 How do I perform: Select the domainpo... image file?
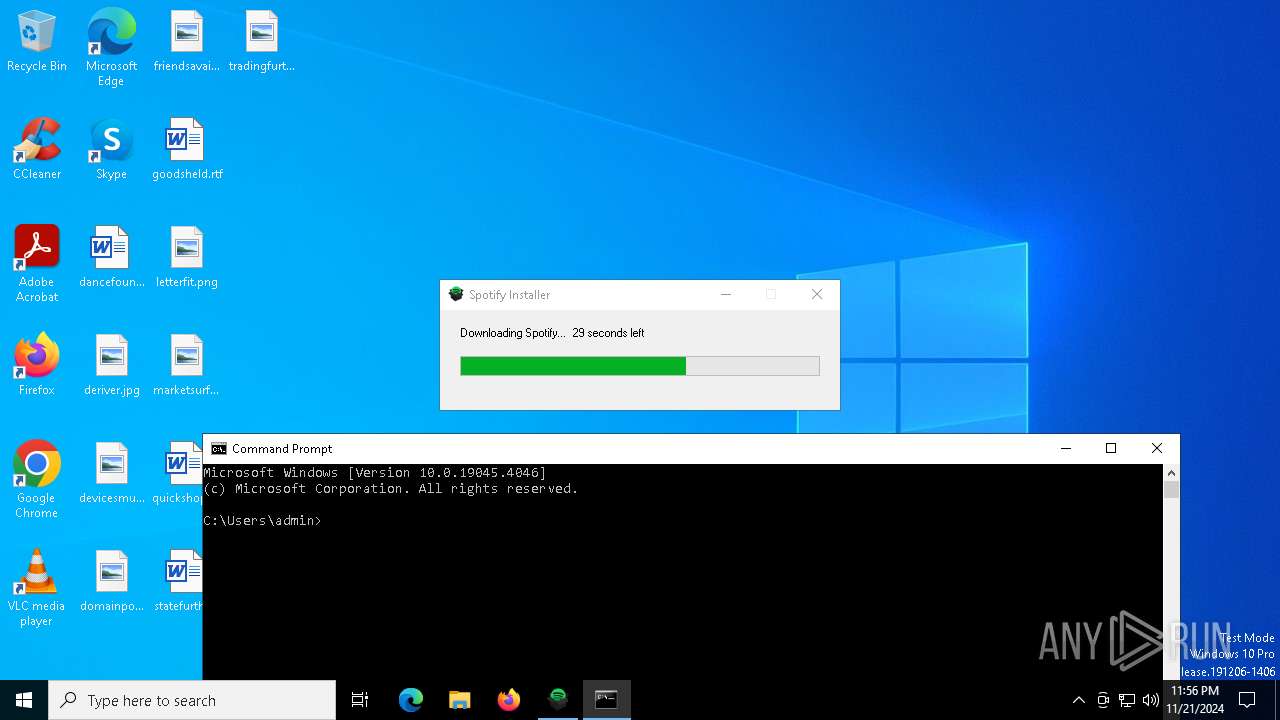coord(111,582)
